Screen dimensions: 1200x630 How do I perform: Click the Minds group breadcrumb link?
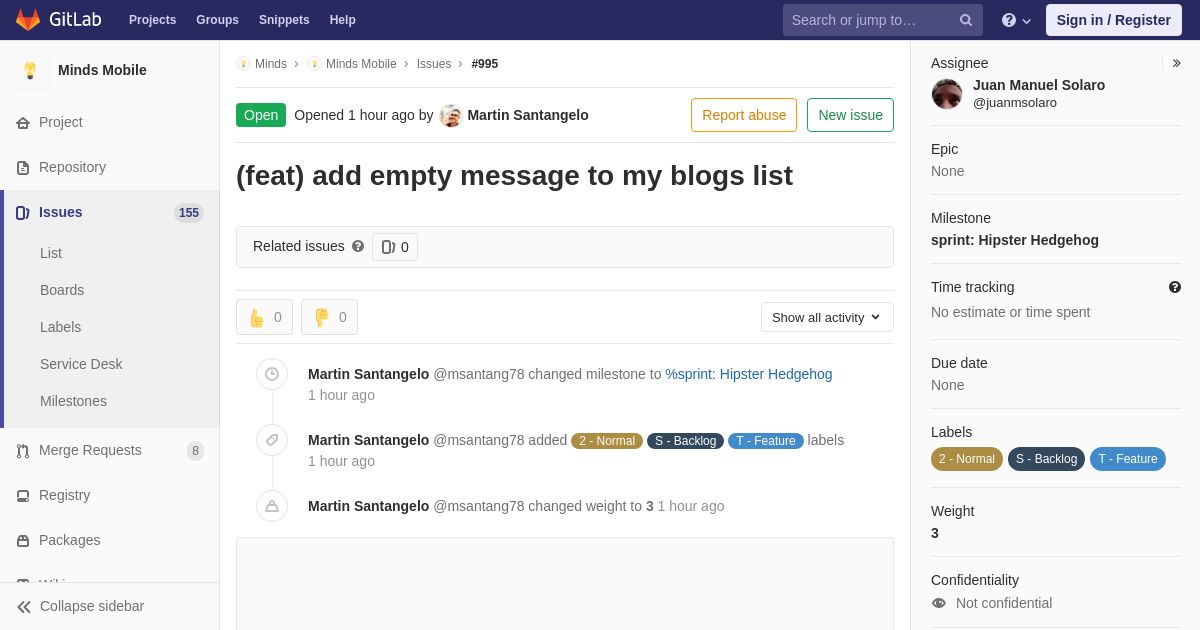(271, 64)
